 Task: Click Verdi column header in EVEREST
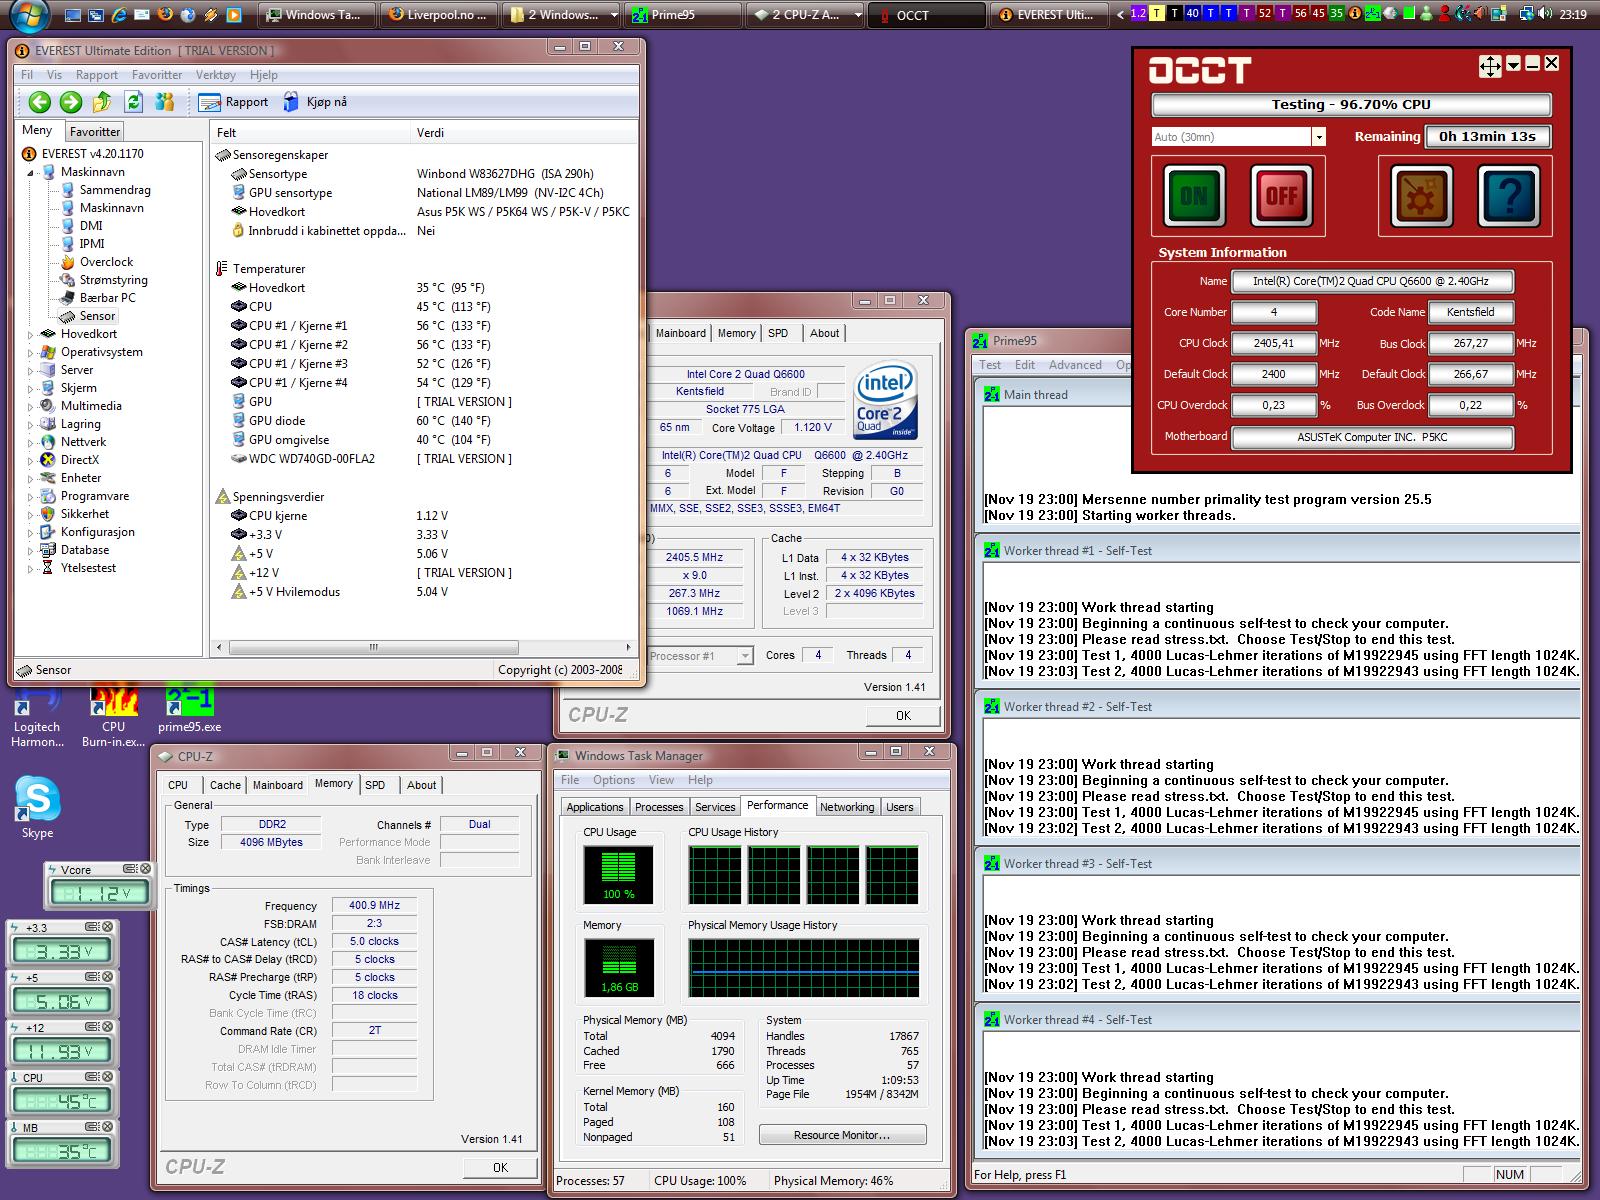pyautogui.click(x=524, y=132)
